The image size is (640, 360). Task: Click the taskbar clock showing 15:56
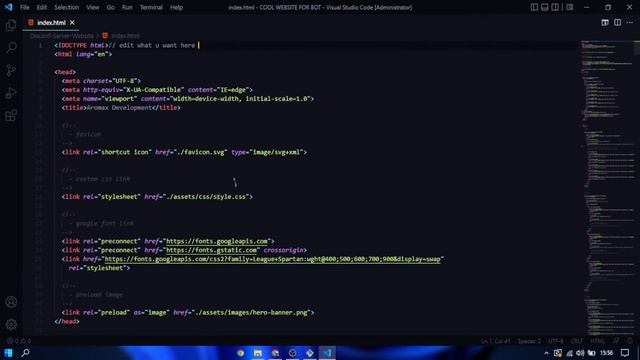(x=607, y=353)
